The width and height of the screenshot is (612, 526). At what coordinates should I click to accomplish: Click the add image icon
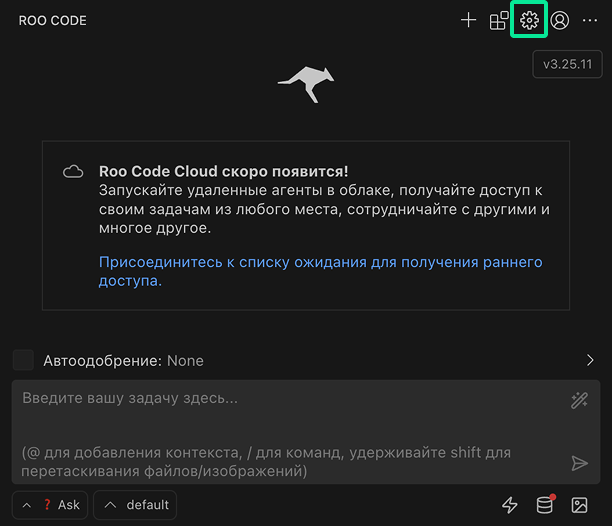pyautogui.click(x=579, y=505)
